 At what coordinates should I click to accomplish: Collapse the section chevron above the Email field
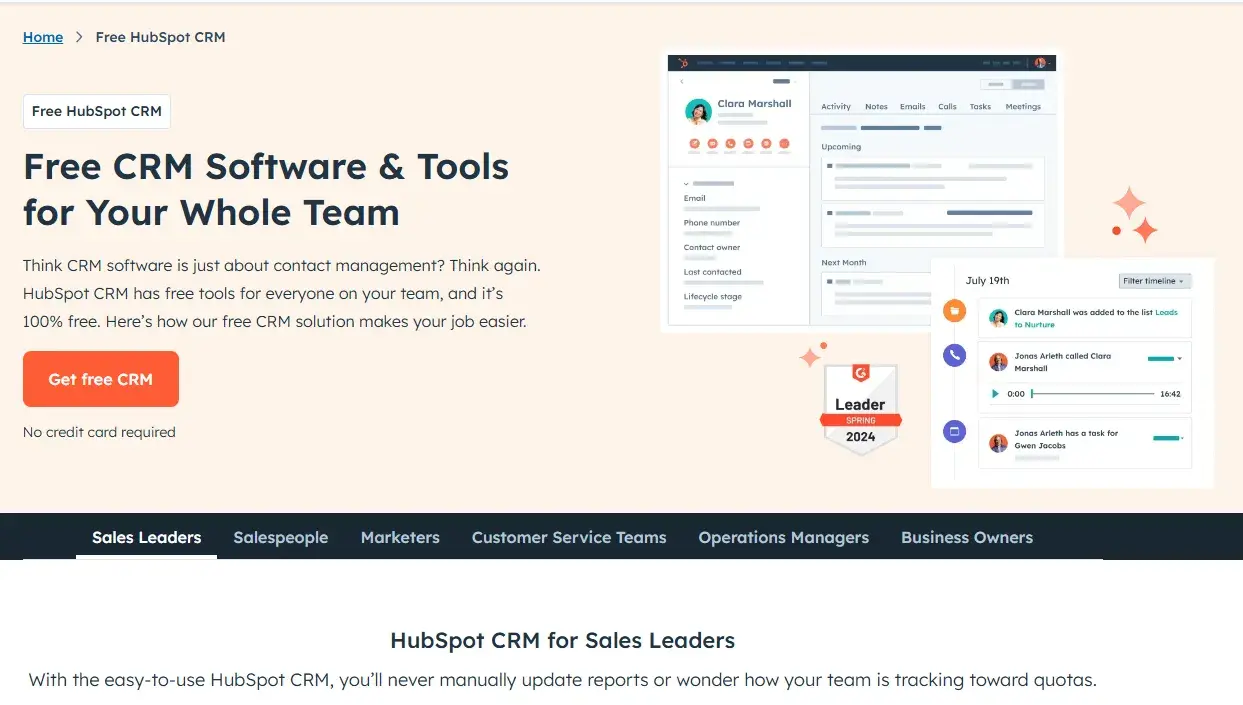(x=686, y=184)
